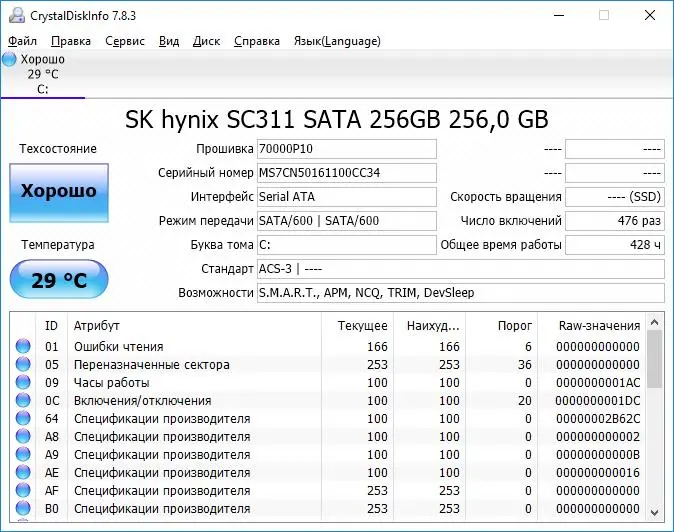Click the Интерфейс field Serial ATA
This screenshot has height=532, width=674.
pos(347,197)
